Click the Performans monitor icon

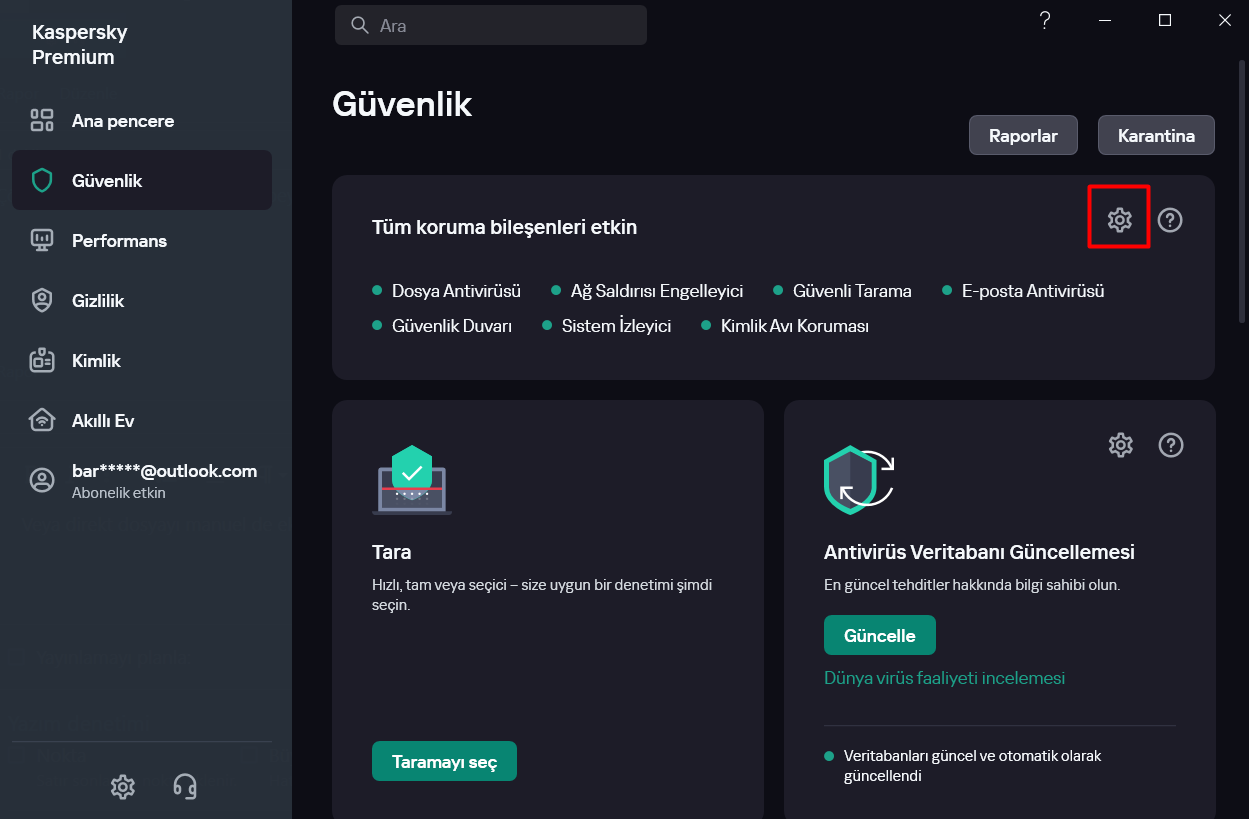42,241
